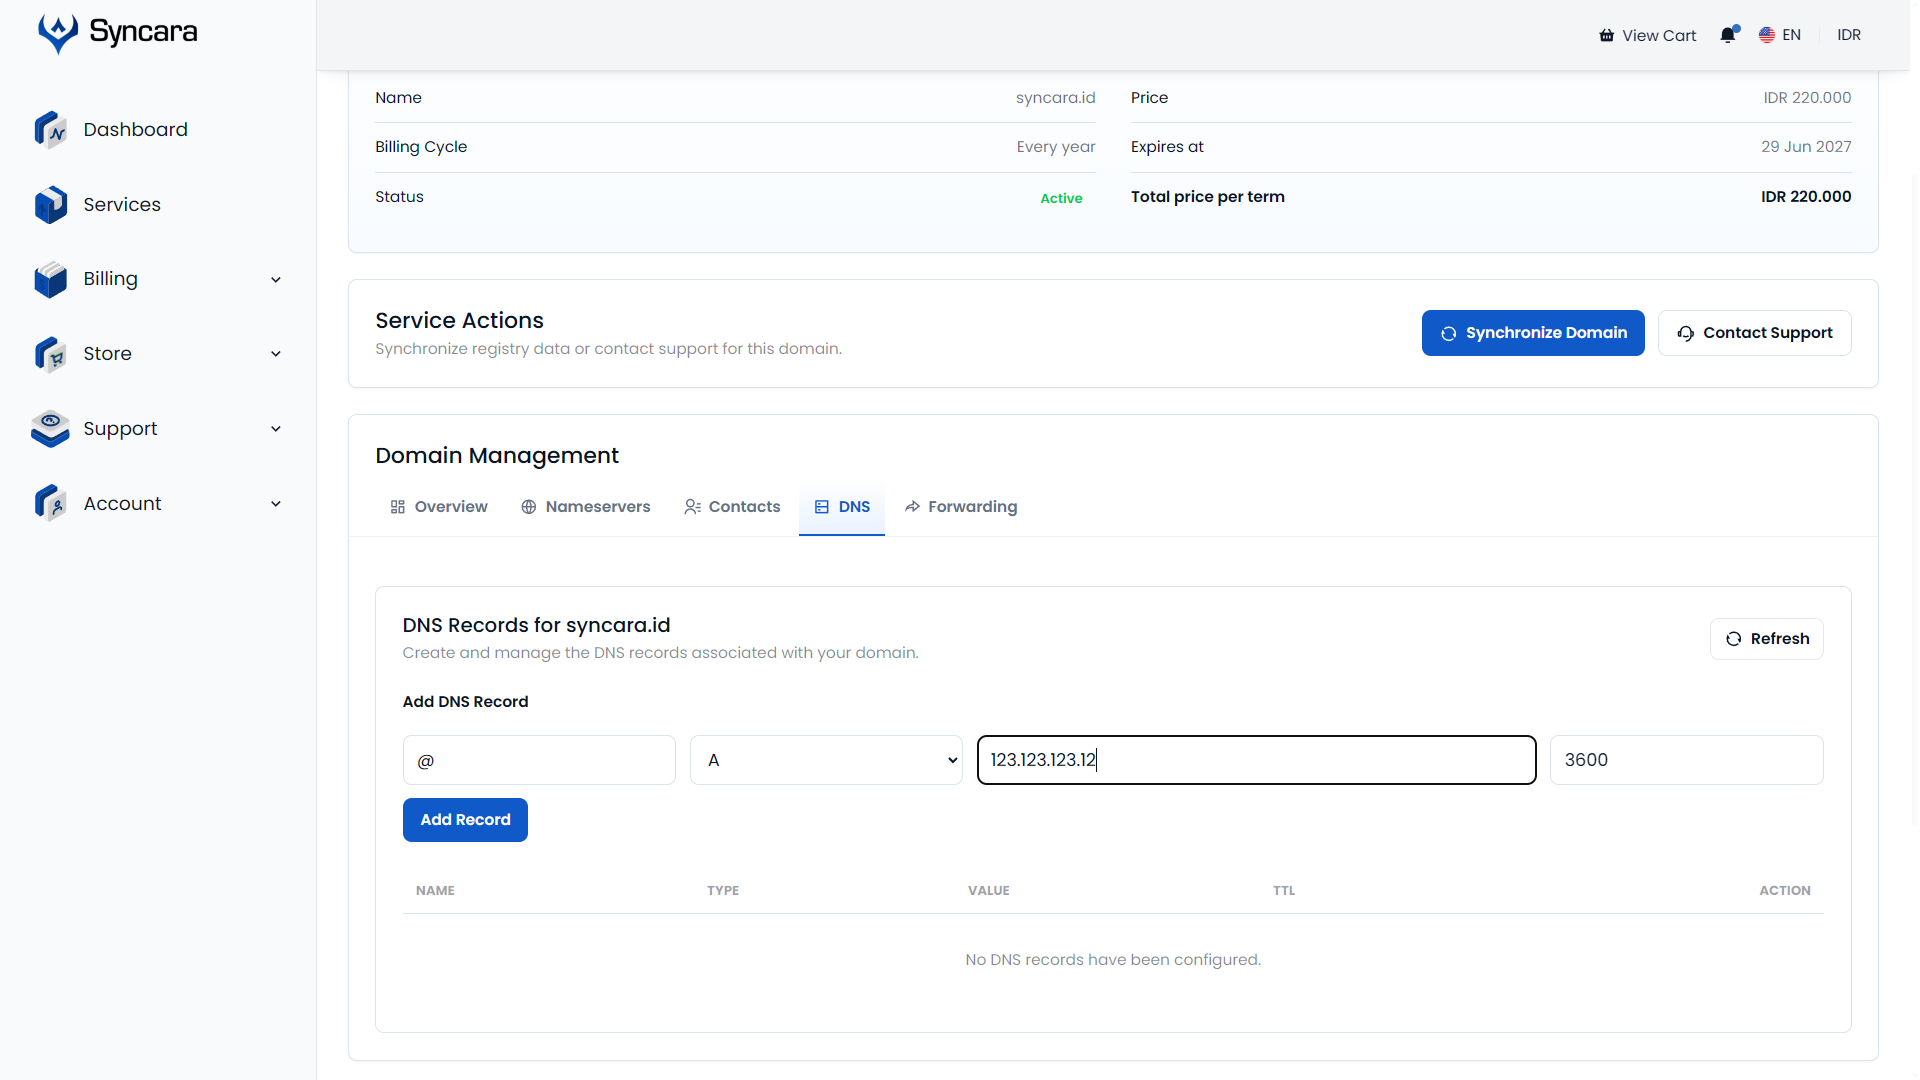Focus the record name field containing @
Screen dimensions: 1920x1080
tap(539, 760)
